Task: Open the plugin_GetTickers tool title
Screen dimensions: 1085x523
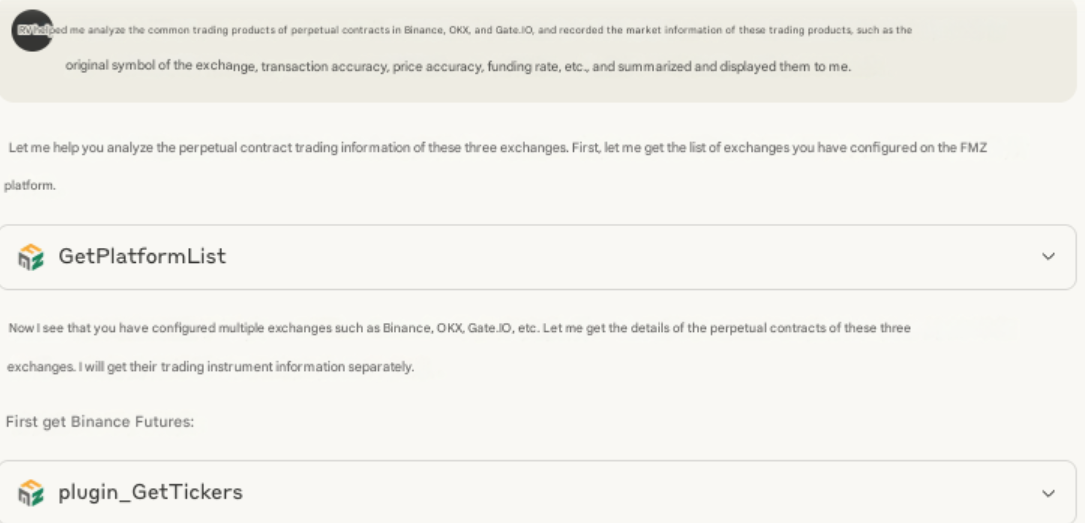Action: [150, 493]
